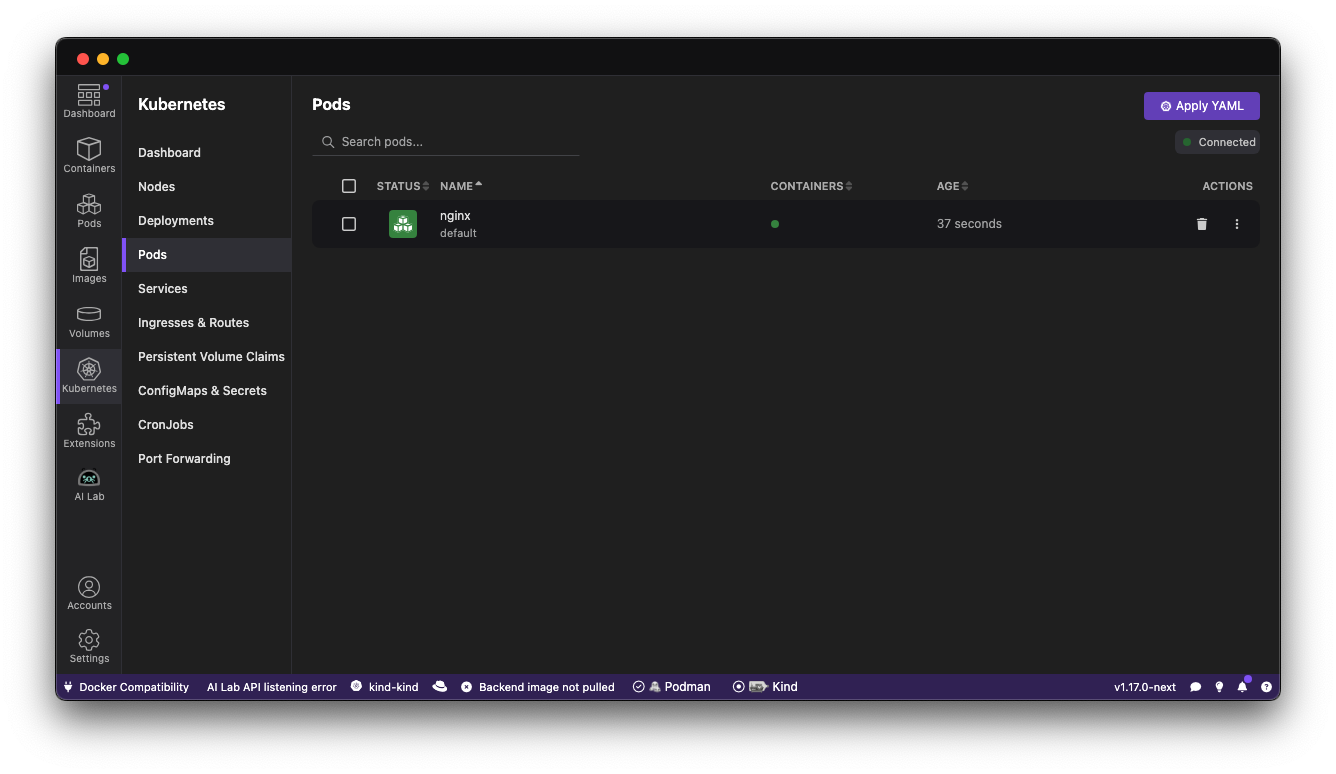Open the kebab menu for the nginx pod
The height and width of the screenshot is (774, 1336).
coord(1237,224)
